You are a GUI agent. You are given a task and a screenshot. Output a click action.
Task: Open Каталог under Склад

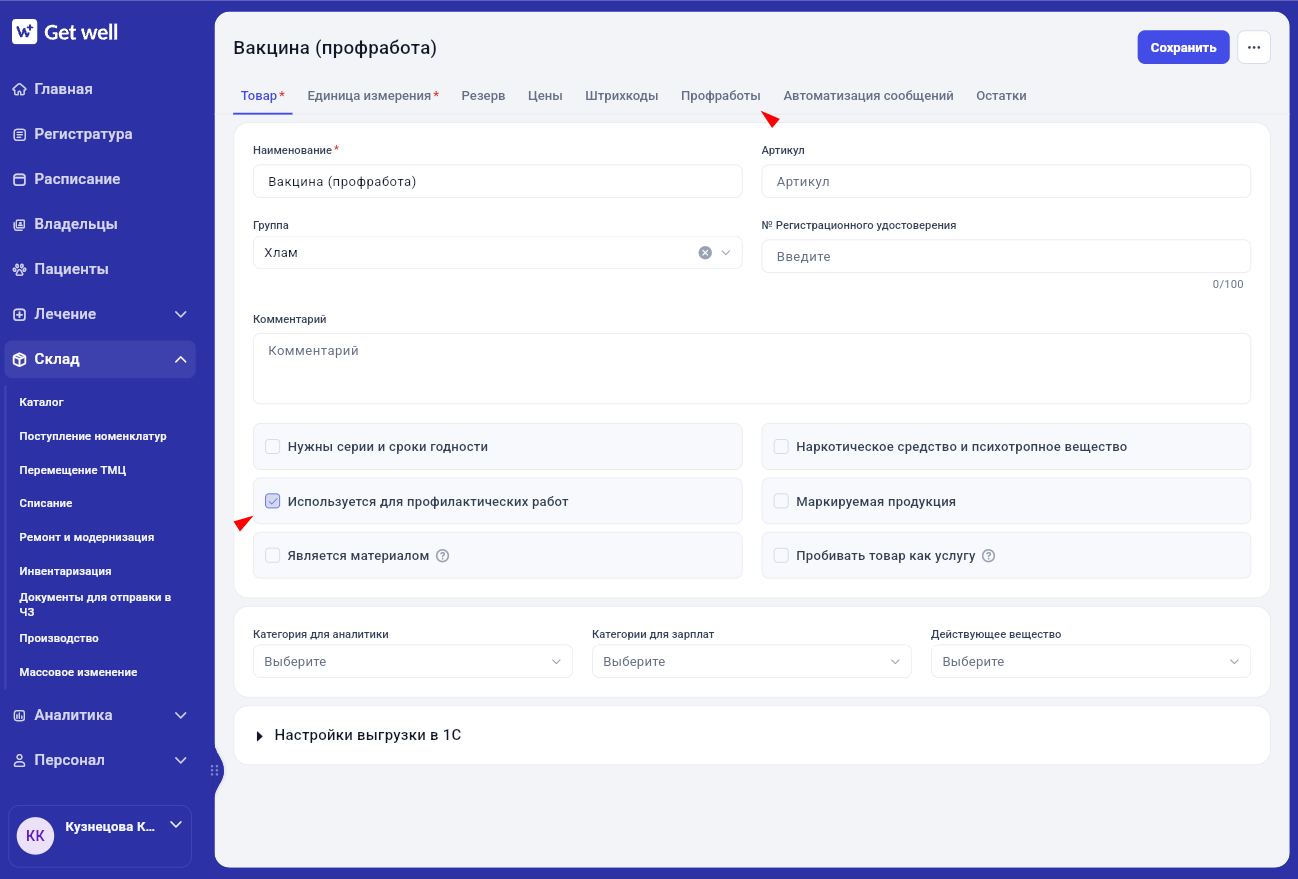[42, 402]
